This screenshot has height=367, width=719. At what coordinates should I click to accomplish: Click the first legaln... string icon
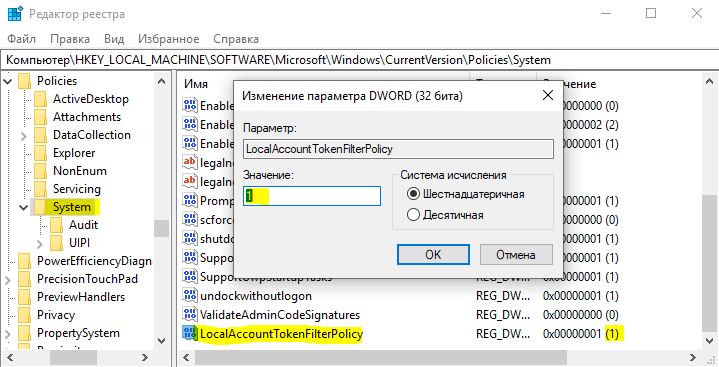(x=189, y=162)
